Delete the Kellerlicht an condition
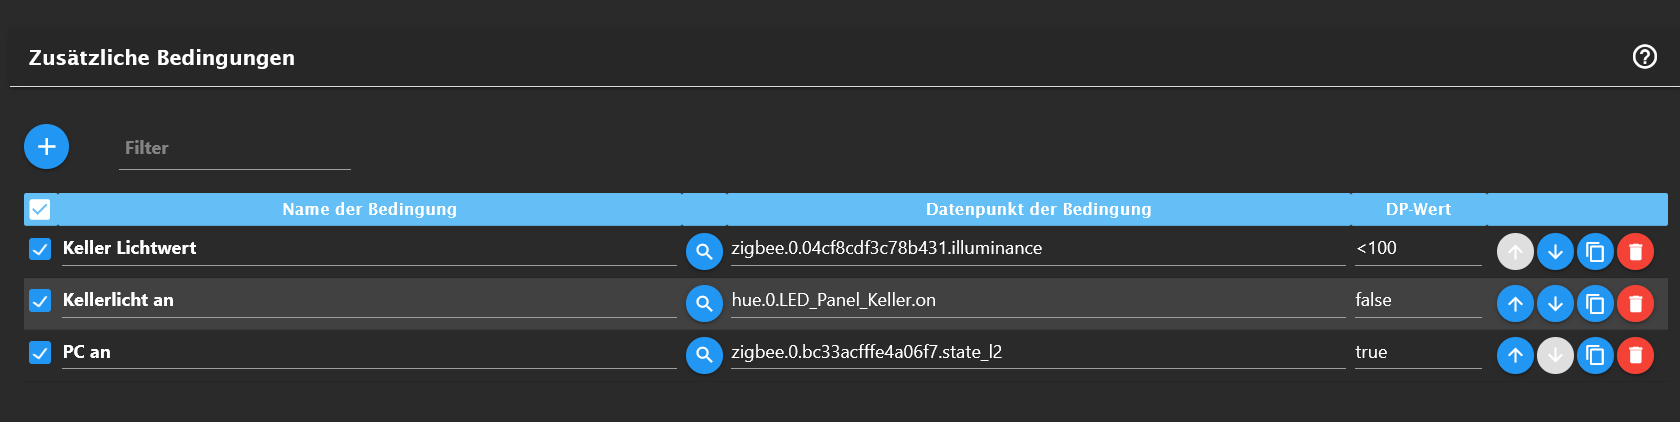This screenshot has height=422, width=1680. 1635,303
